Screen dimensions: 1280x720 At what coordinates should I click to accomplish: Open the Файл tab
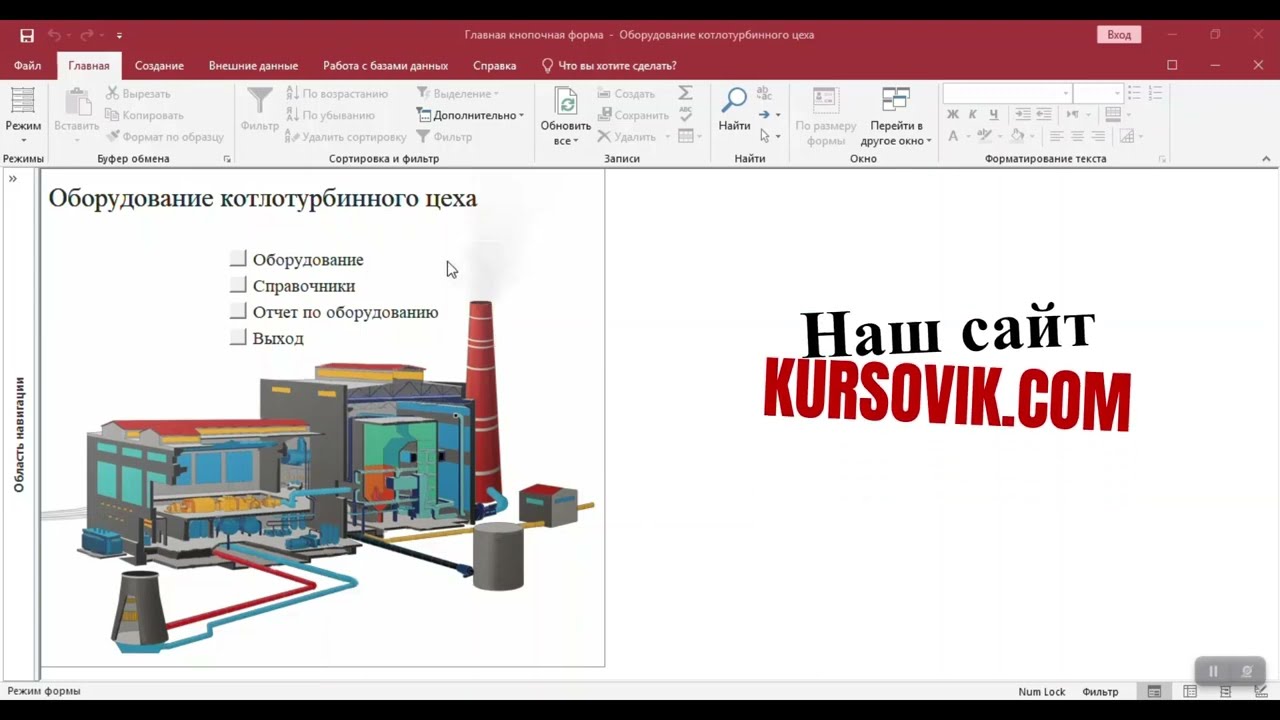coord(28,66)
